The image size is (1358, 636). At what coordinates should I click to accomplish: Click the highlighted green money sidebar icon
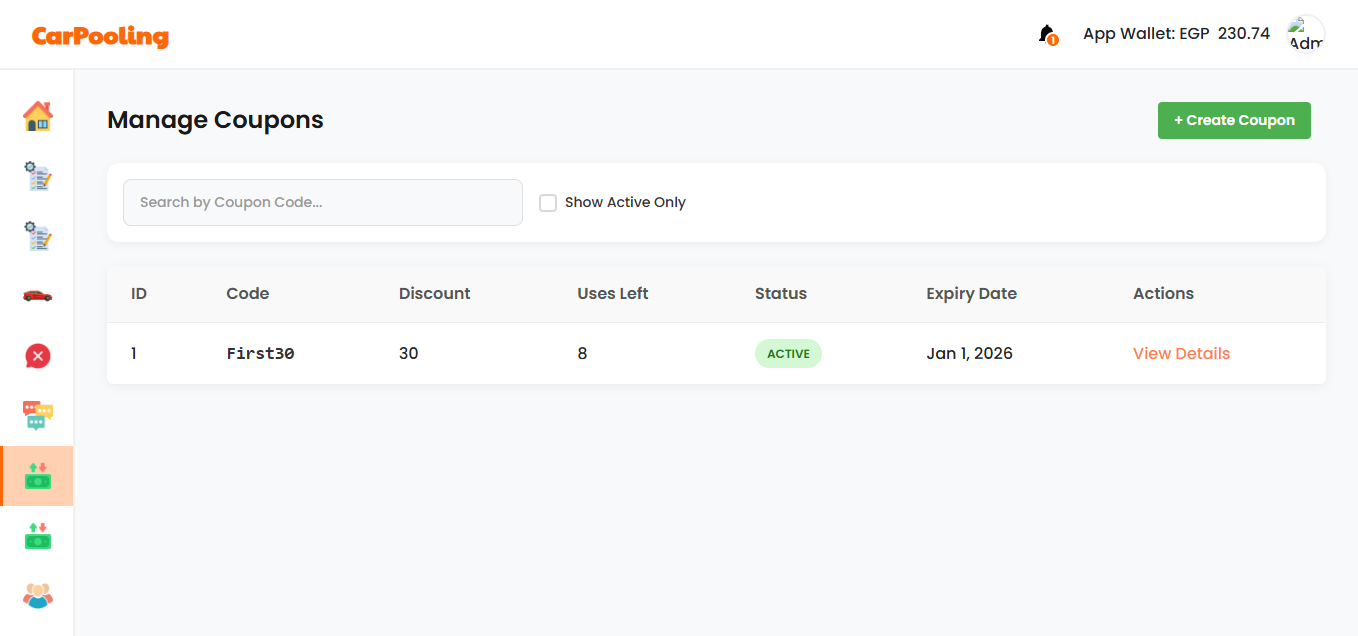click(x=37, y=476)
